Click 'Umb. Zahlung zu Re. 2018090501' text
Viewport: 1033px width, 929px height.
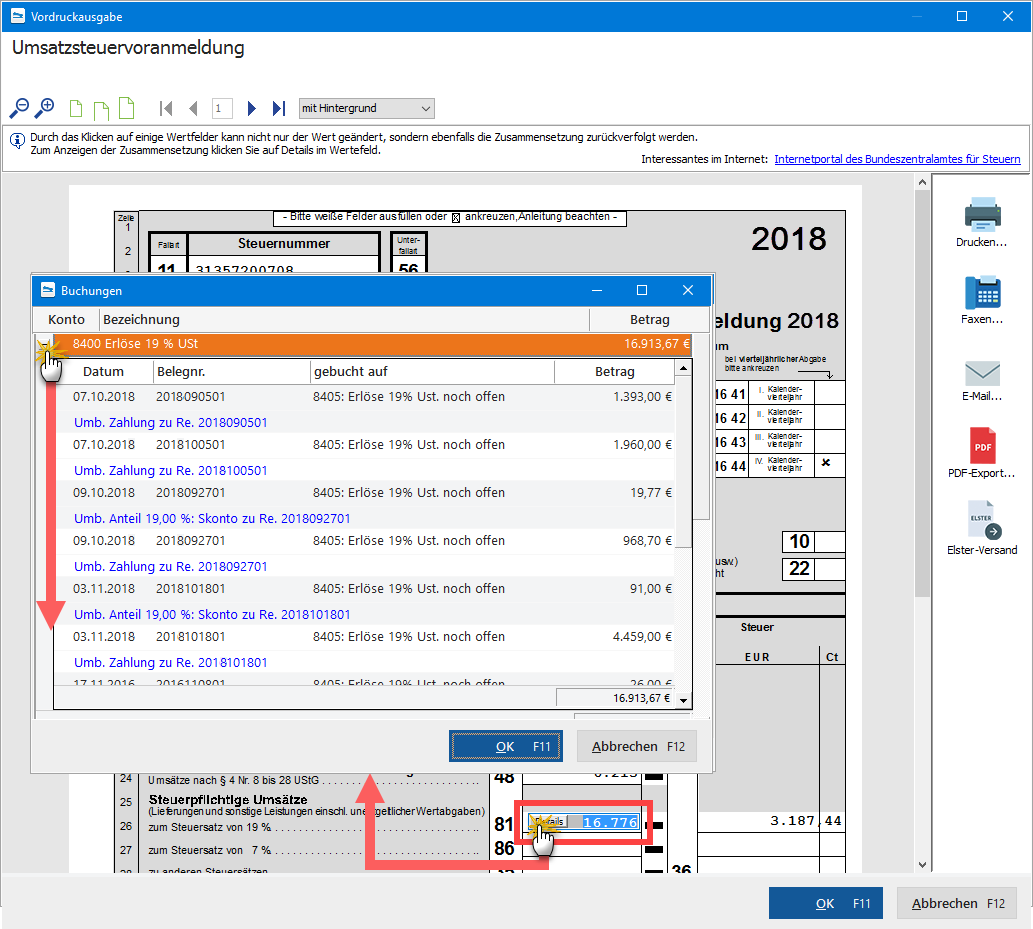(171, 422)
